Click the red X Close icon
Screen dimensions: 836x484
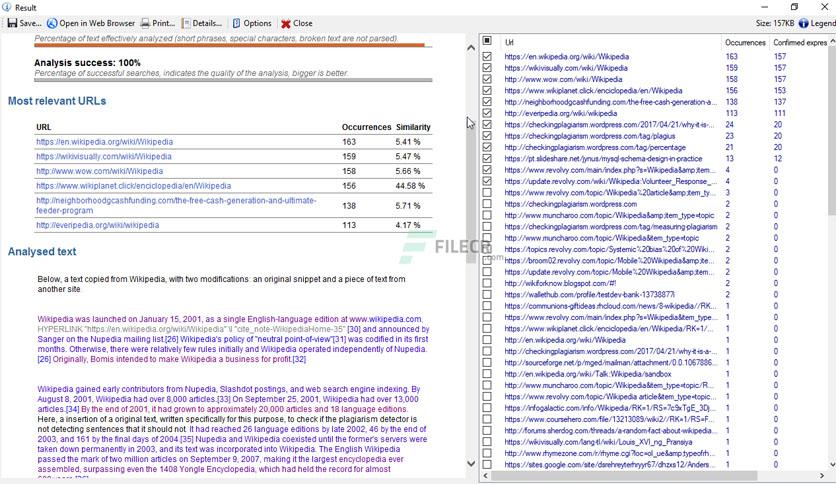[x=286, y=24]
